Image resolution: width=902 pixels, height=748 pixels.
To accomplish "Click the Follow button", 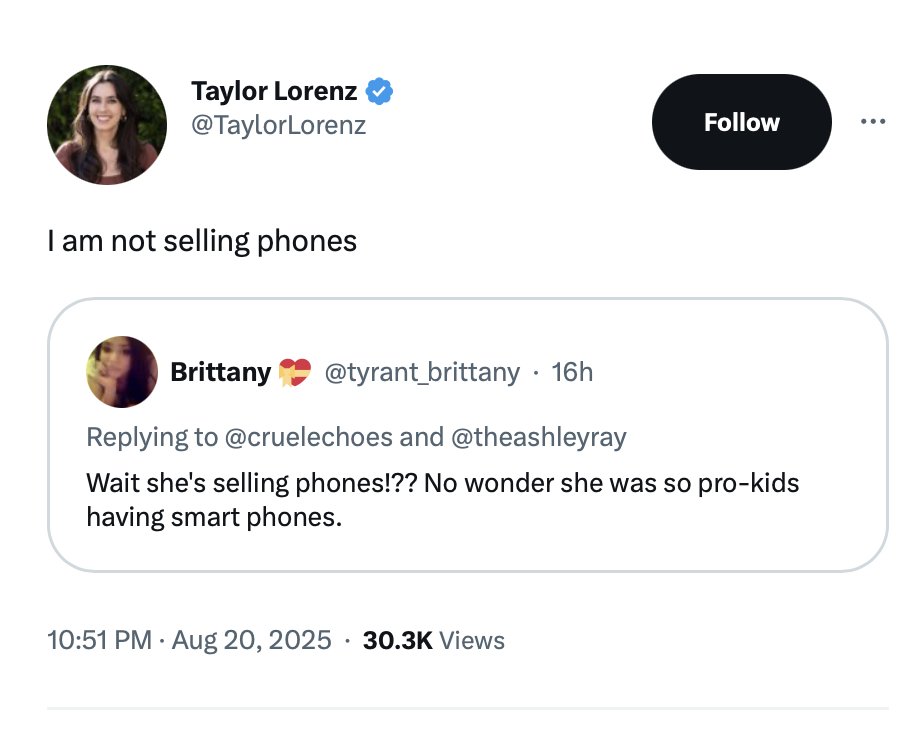I will [x=742, y=122].
